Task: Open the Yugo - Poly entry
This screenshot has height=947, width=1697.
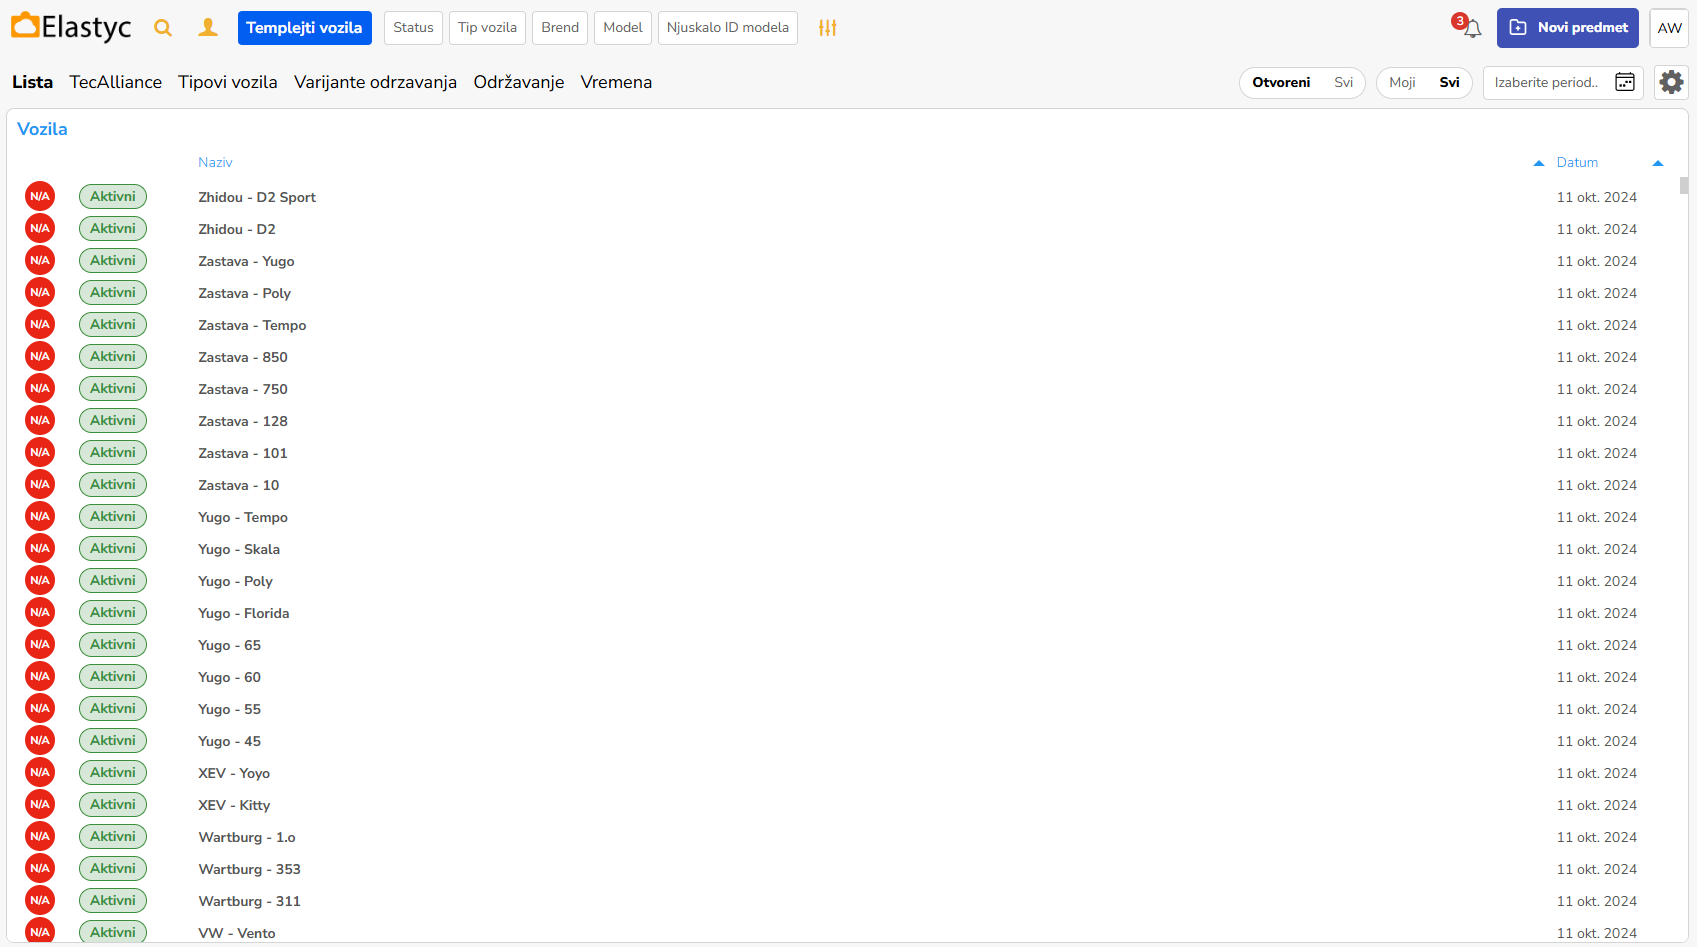Action: pos(235,581)
